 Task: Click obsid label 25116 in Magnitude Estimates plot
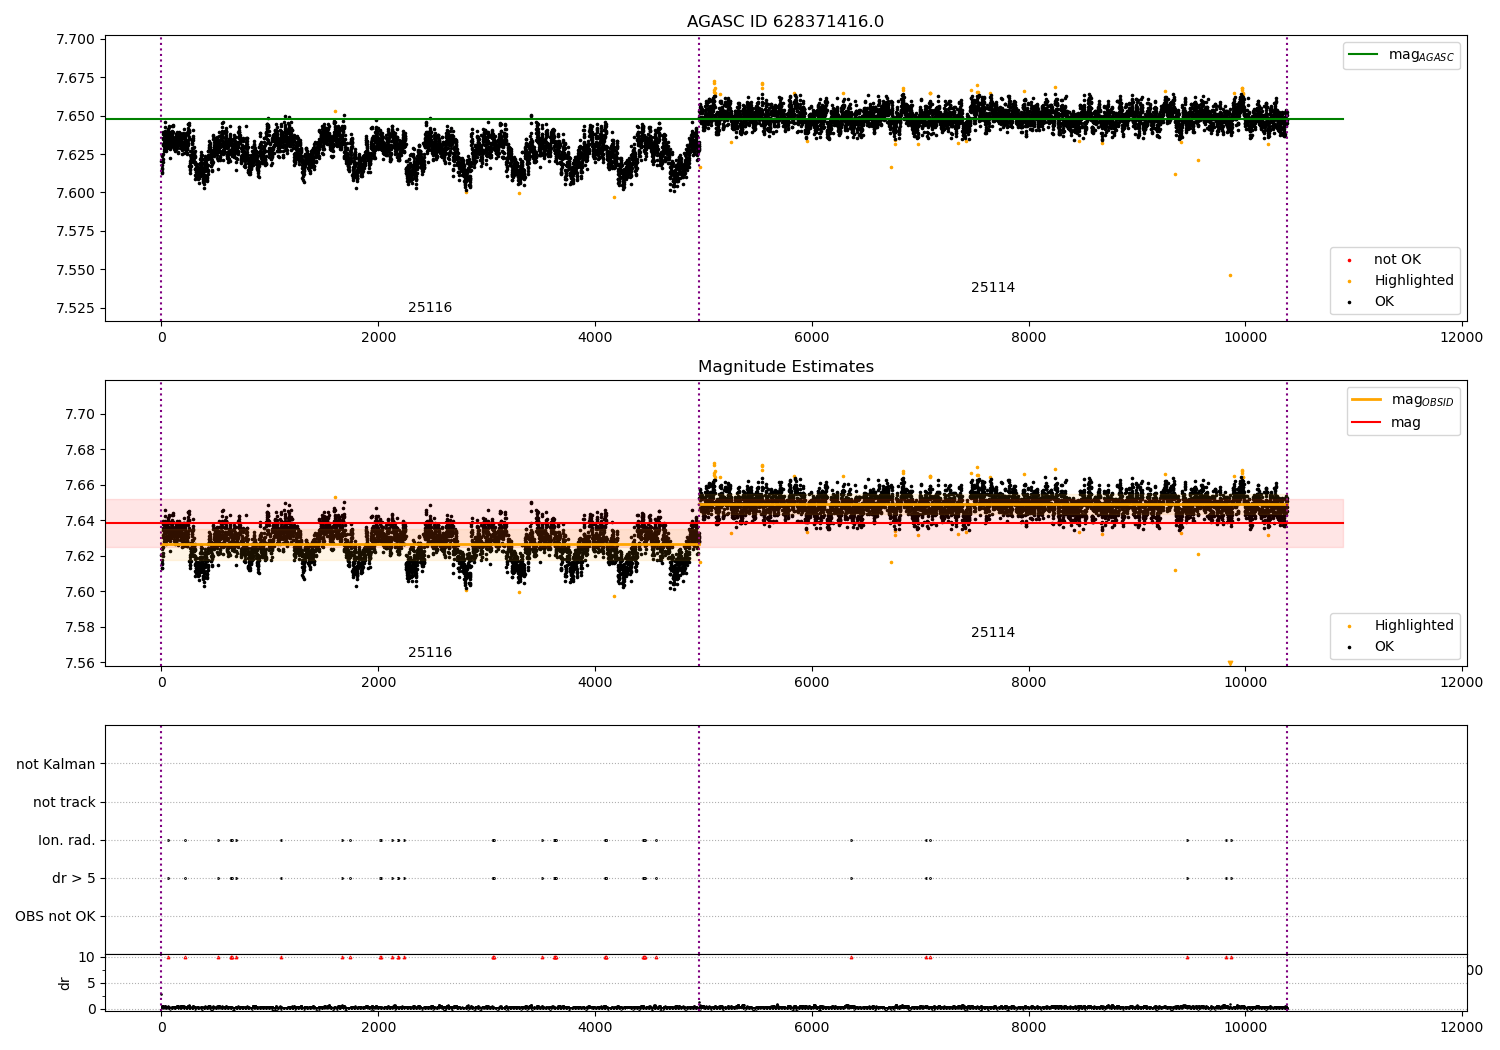coord(430,653)
